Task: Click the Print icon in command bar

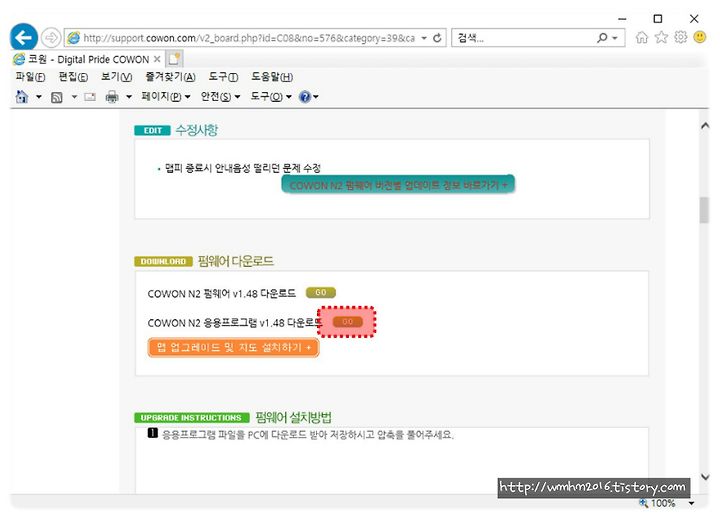Action: click(x=112, y=97)
